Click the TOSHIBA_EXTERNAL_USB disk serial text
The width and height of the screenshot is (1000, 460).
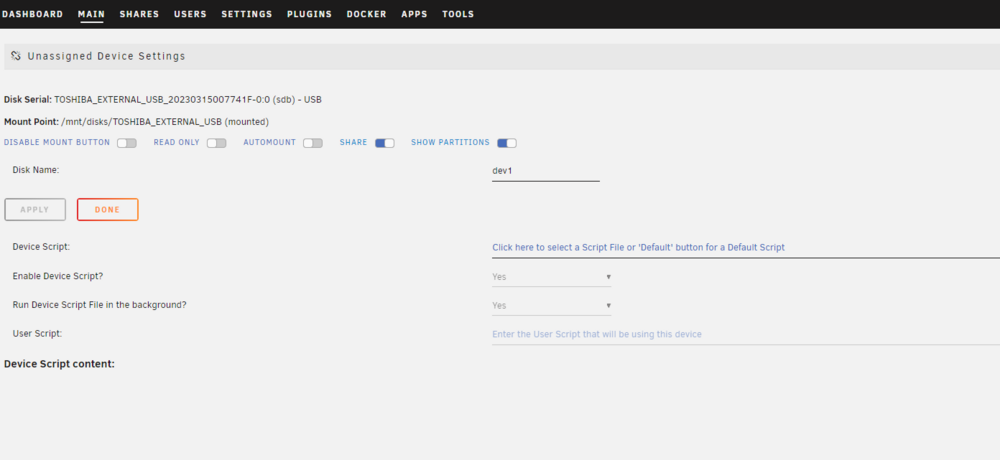click(188, 100)
